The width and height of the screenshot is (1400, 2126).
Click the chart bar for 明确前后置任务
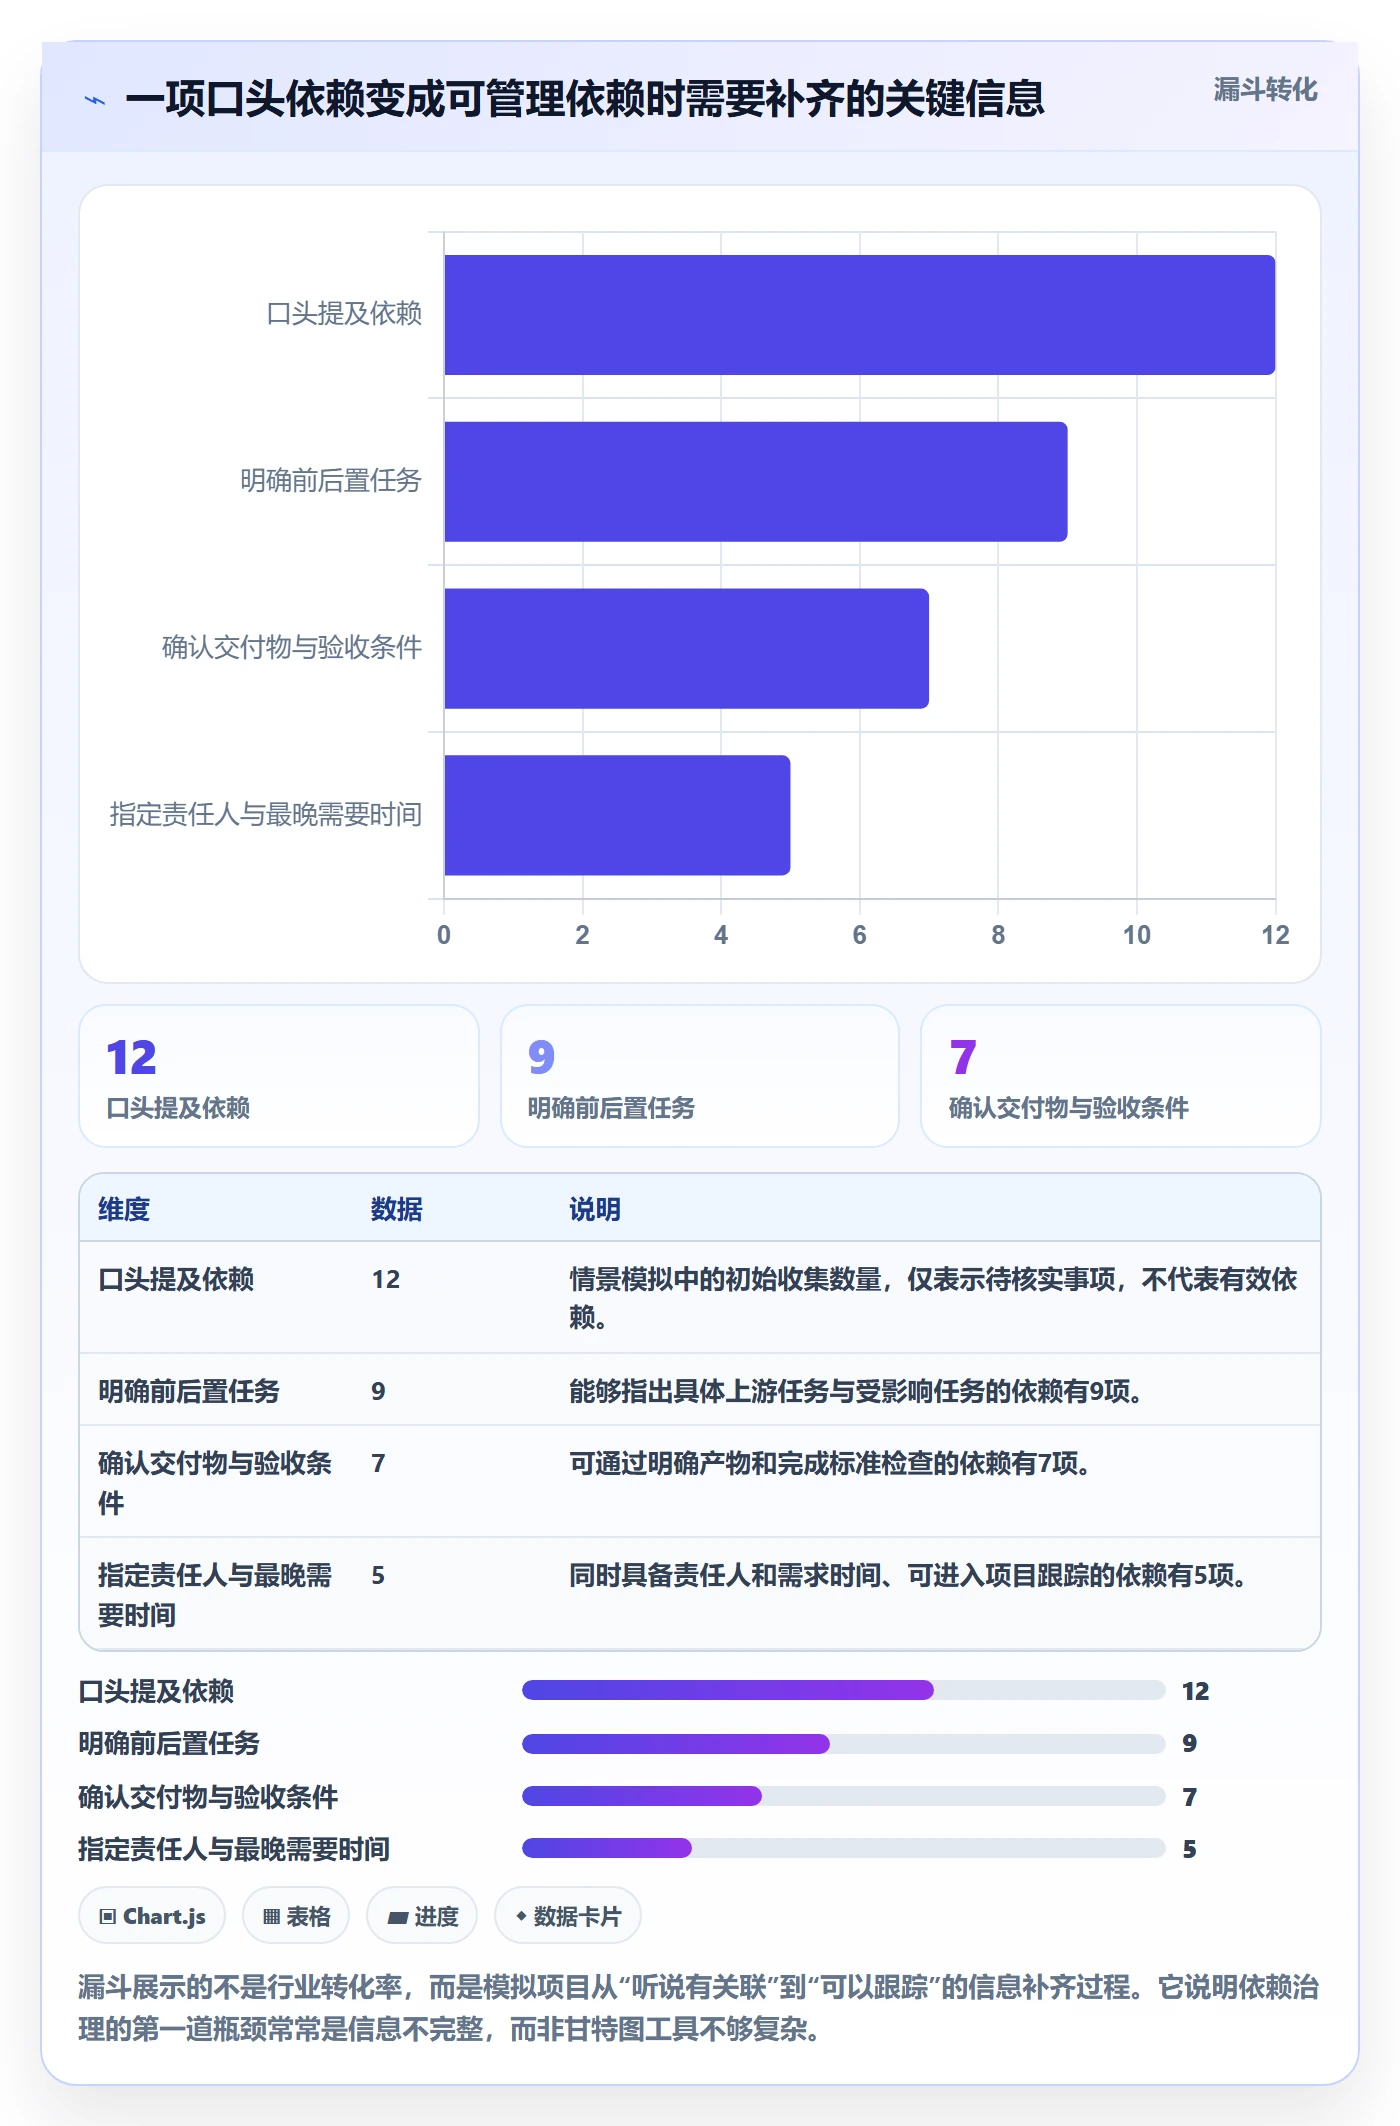755,482
